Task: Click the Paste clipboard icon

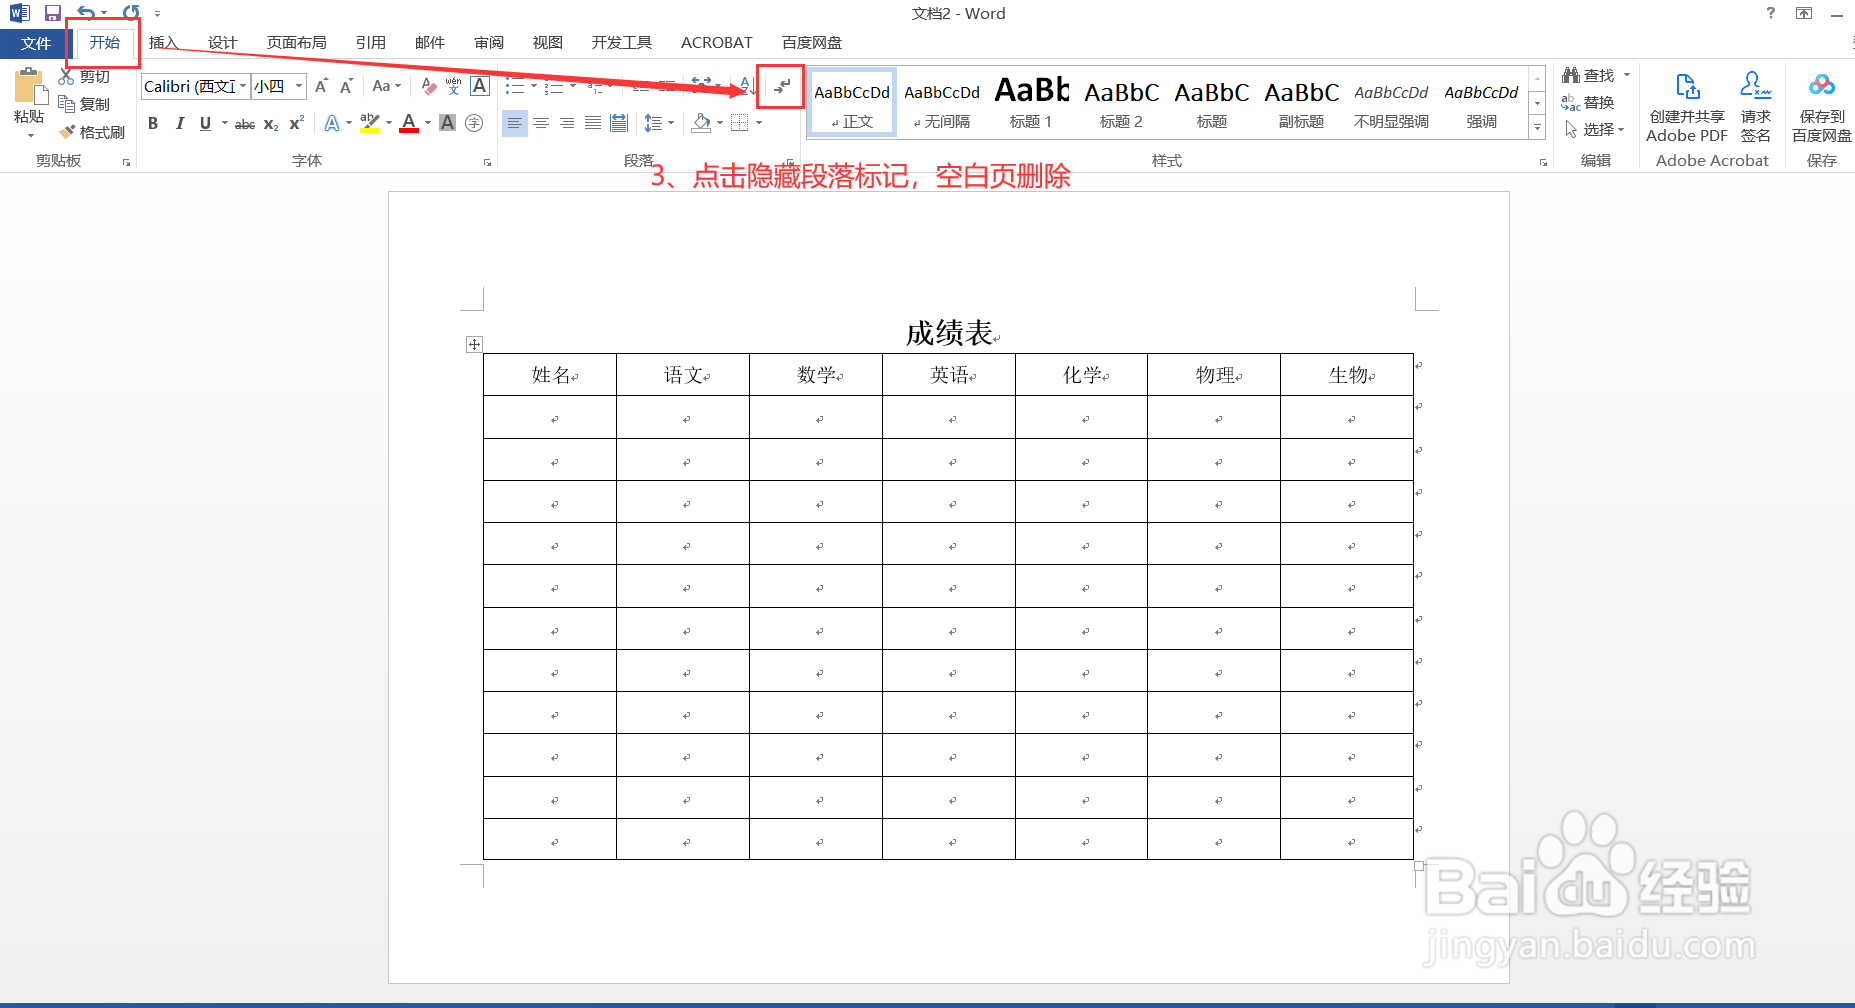Action: [30, 88]
